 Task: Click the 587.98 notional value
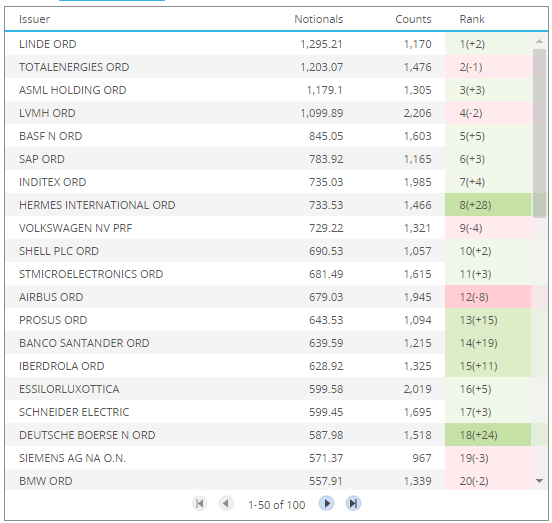pyautogui.click(x=326, y=435)
